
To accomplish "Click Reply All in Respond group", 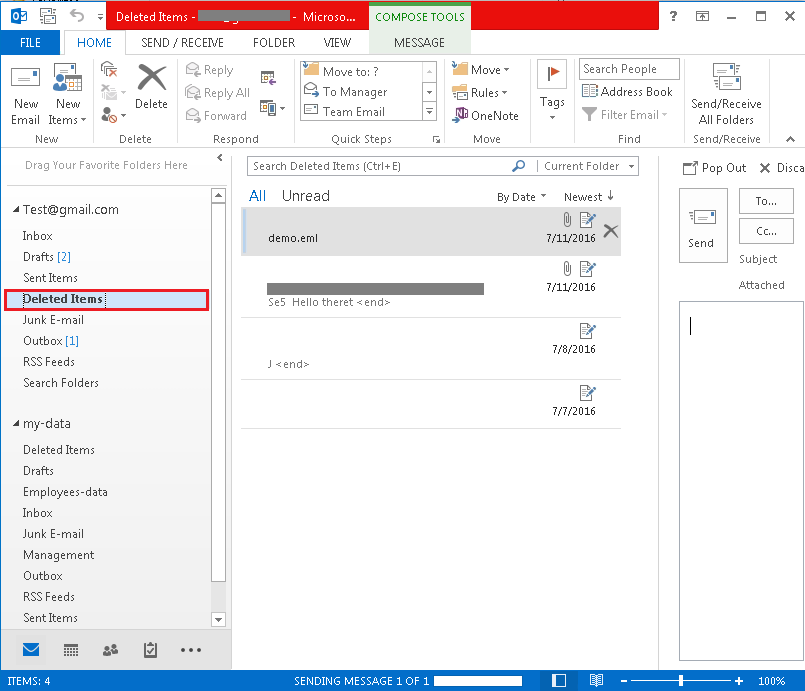I will pyautogui.click(x=218, y=92).
